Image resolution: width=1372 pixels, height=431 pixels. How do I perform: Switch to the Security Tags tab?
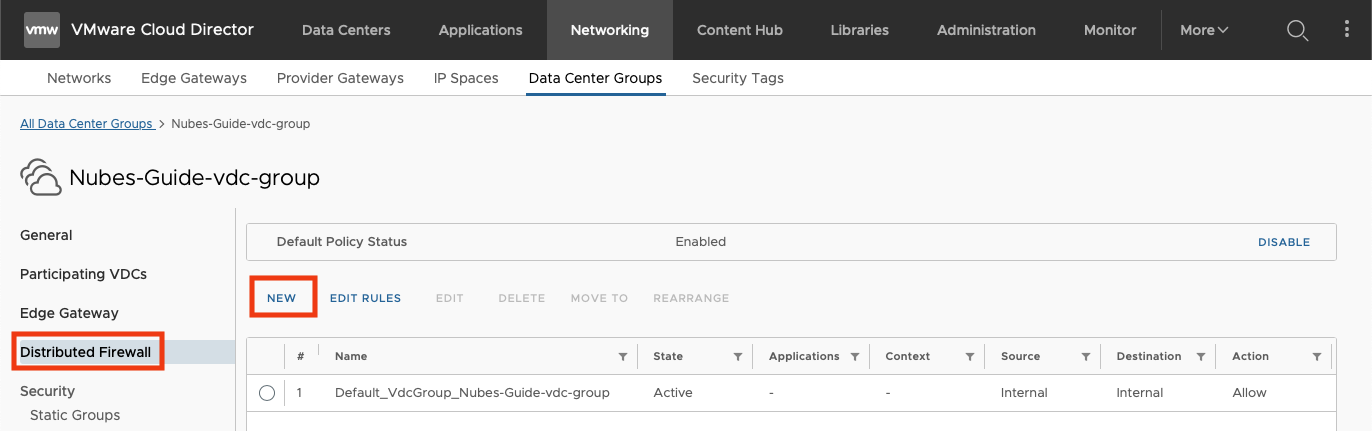pos(738,78)
